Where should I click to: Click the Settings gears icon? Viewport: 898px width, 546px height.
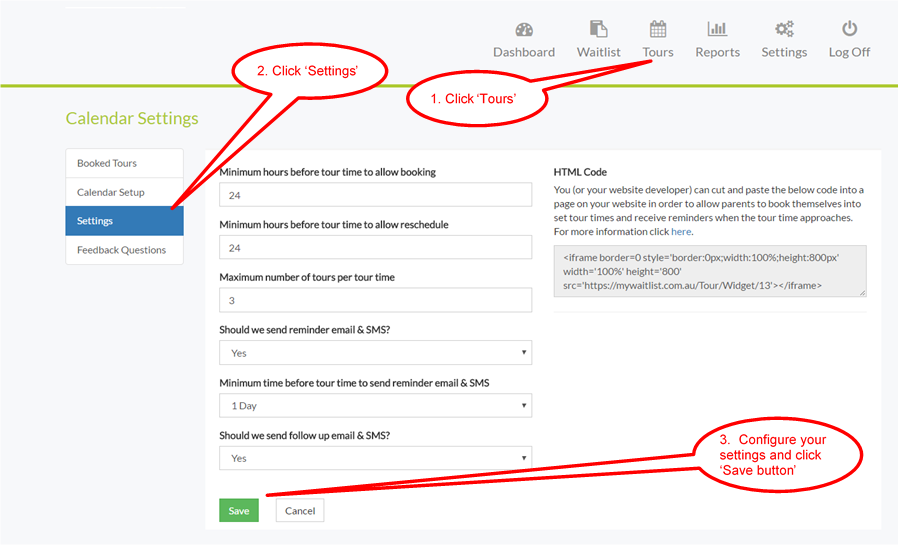click(x=784, y=29)
